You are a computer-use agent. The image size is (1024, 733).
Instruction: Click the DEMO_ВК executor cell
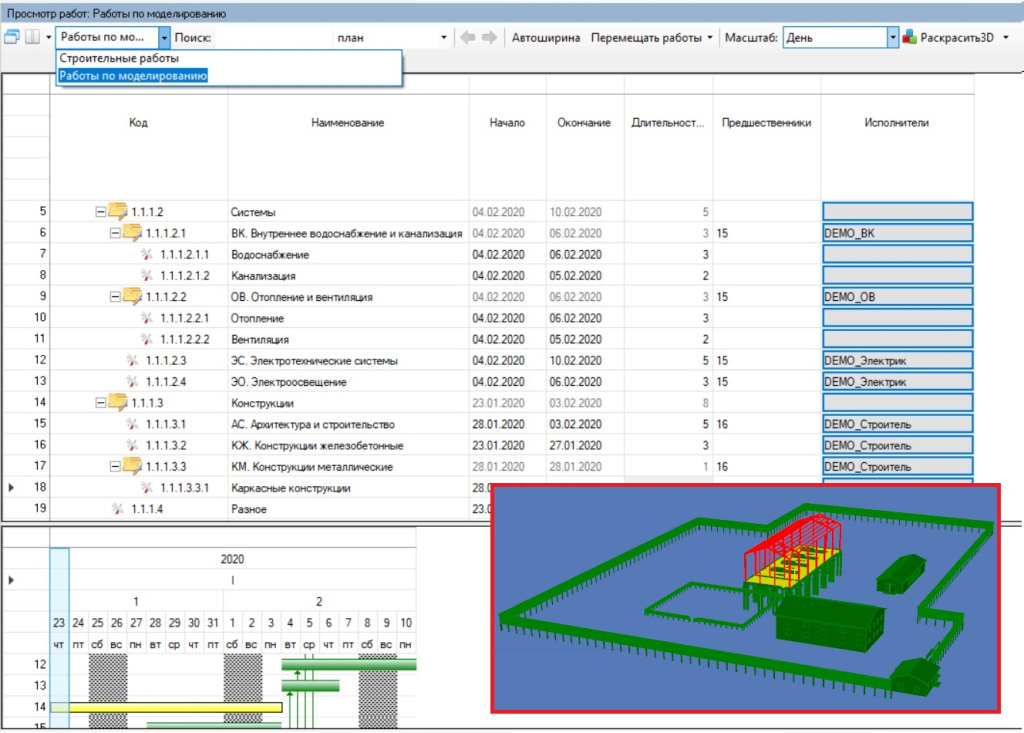pyautogui.click(x=897, y=233)
